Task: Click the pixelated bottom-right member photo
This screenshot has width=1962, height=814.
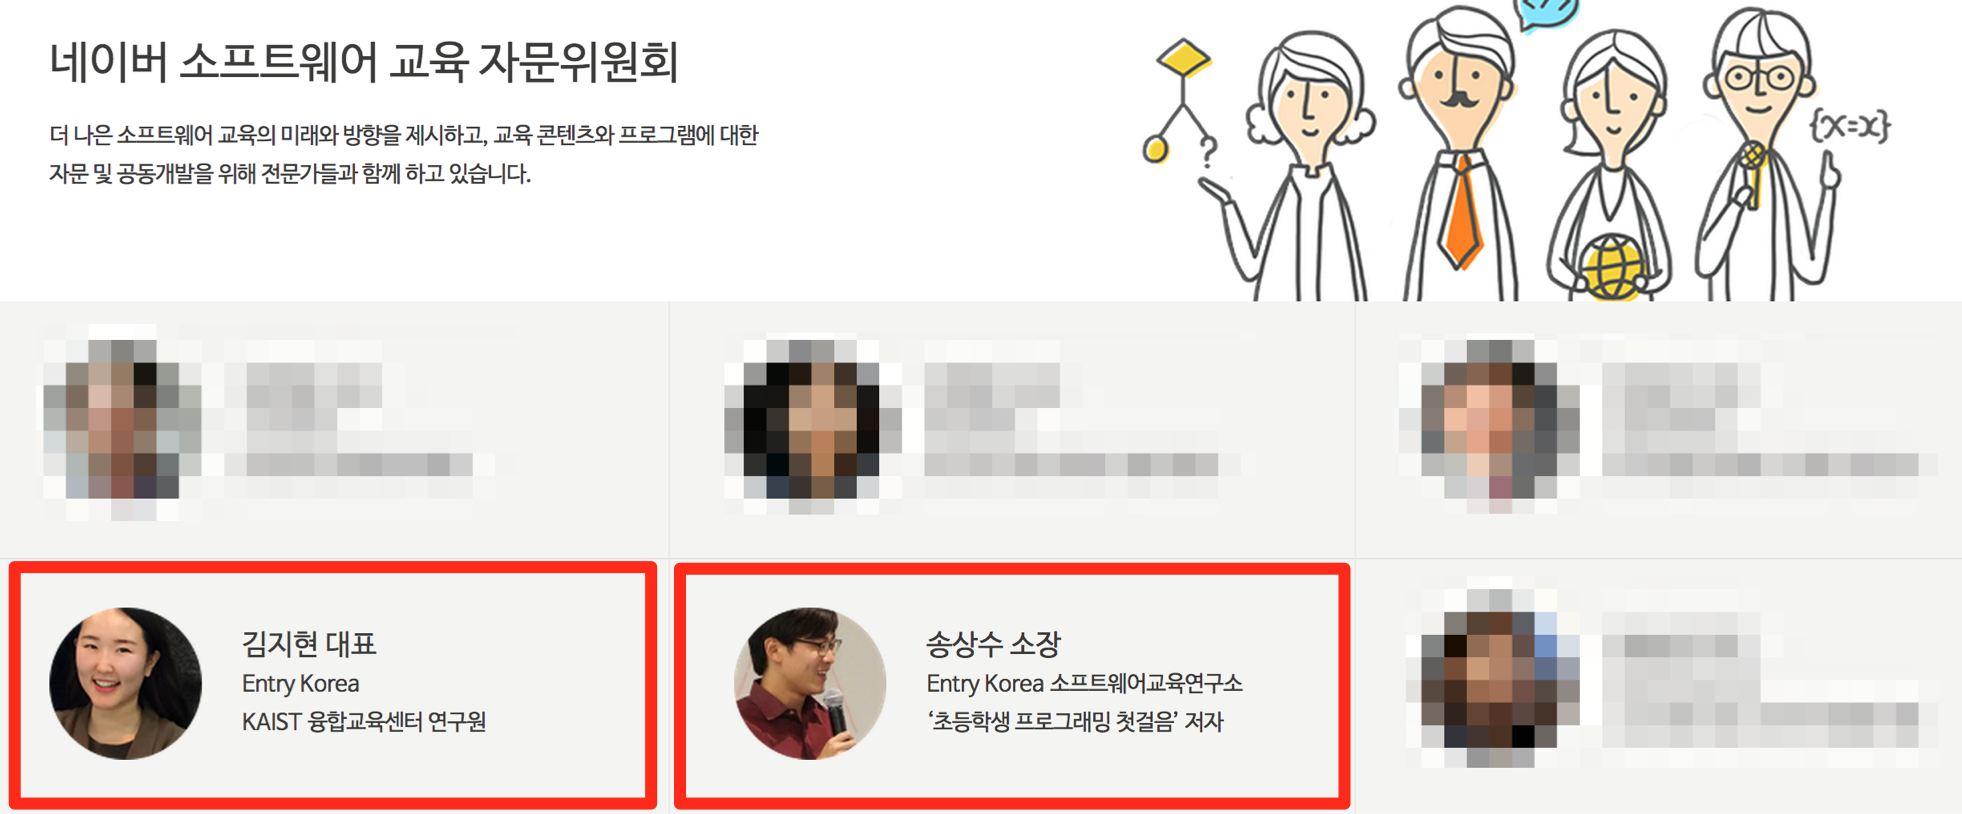Action: click(x=1490, y=678)
